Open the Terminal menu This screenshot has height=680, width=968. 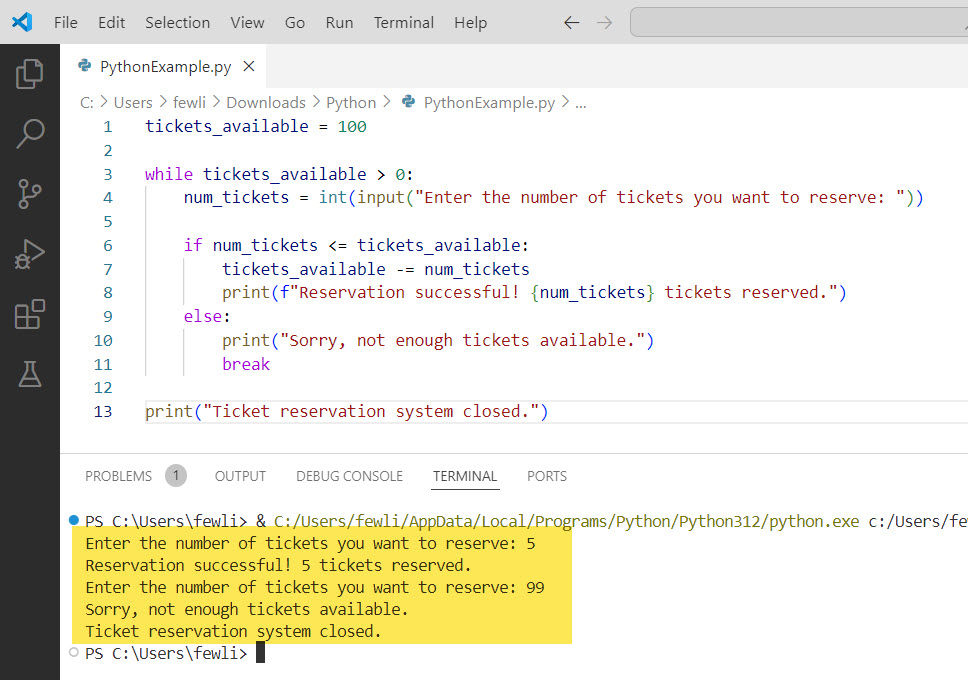(404, 22)
